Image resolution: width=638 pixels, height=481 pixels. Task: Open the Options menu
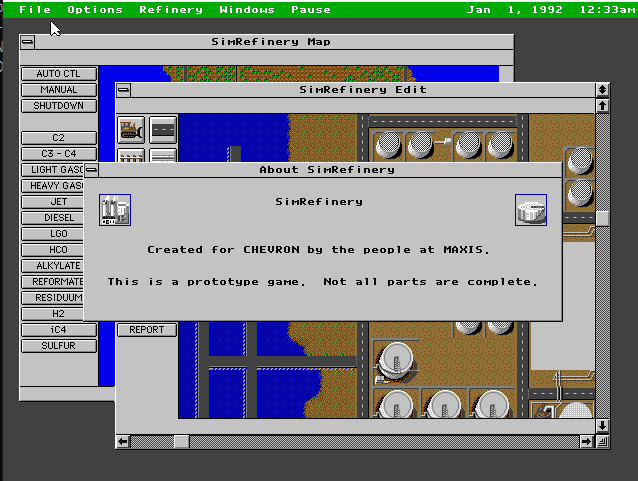tap(95, 10)
